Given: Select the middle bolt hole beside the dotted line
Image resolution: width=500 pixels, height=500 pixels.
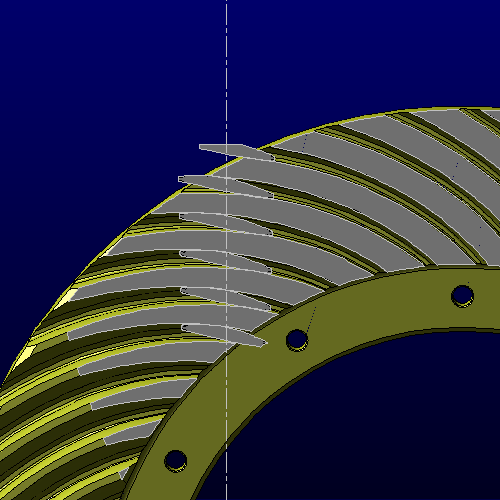Looking at the screenshot, I should point(297,339).
